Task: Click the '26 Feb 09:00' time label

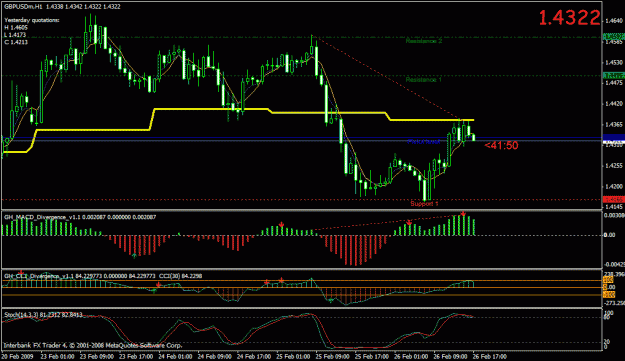Action: point(450,356)
